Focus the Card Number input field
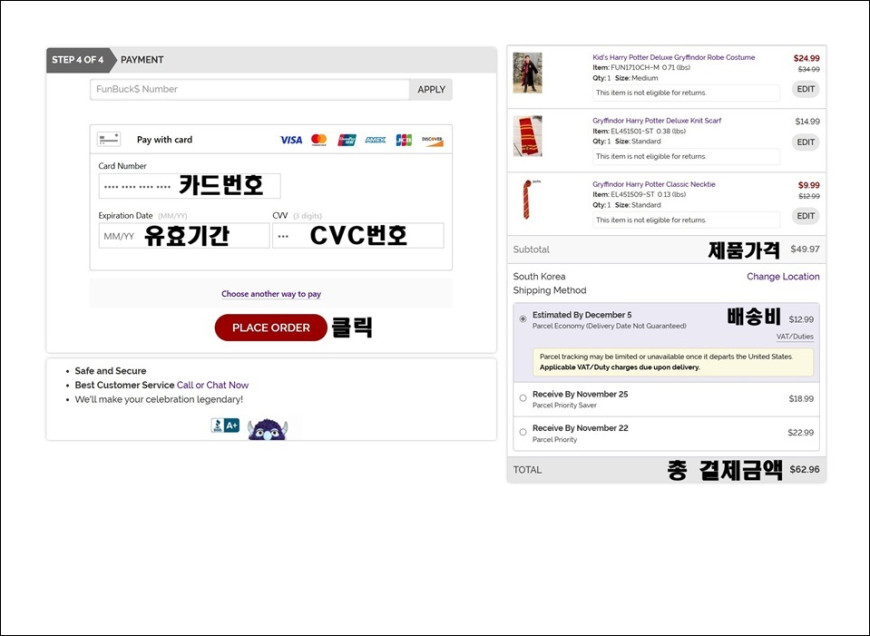This screenshot has height=636, width=870. (189, 186)
